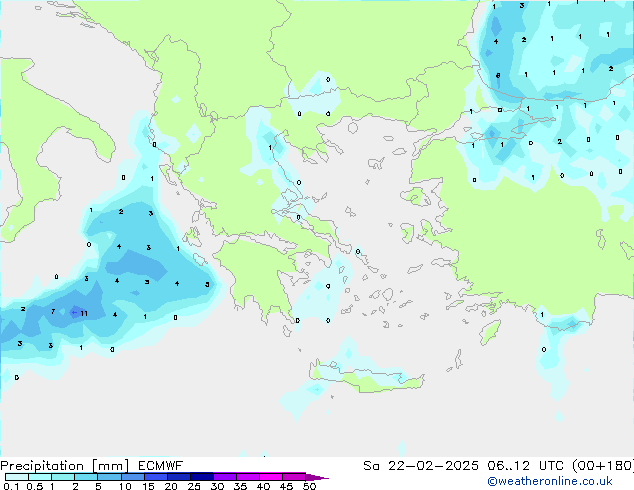Pick the 1–2 mm legend color box
Image resolution: width=634 pixels, height=490 pixels.
pos(63,477)
